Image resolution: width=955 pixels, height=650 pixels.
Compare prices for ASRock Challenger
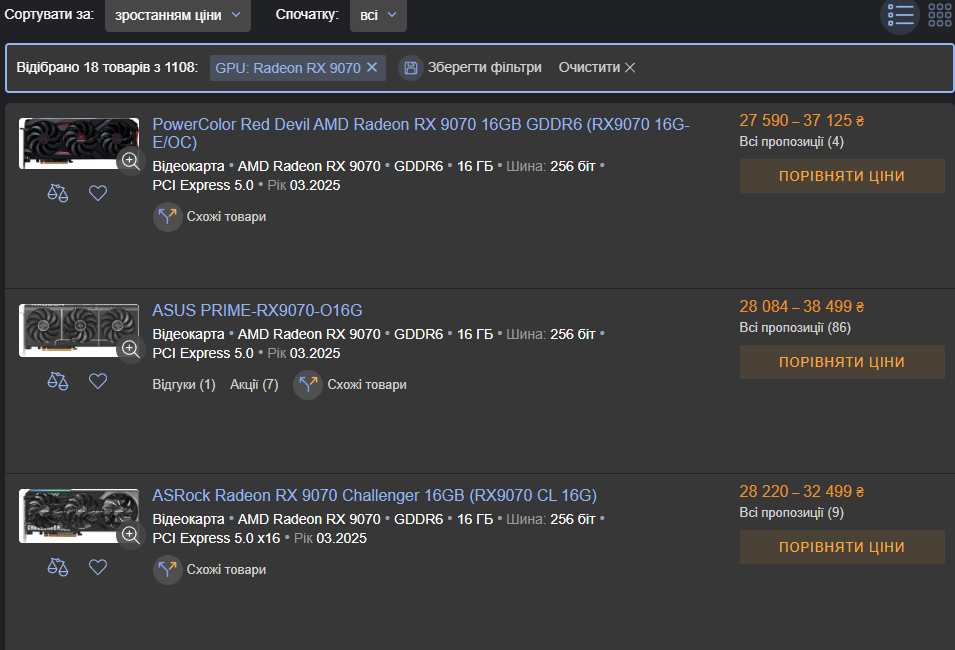click(842, 547)
